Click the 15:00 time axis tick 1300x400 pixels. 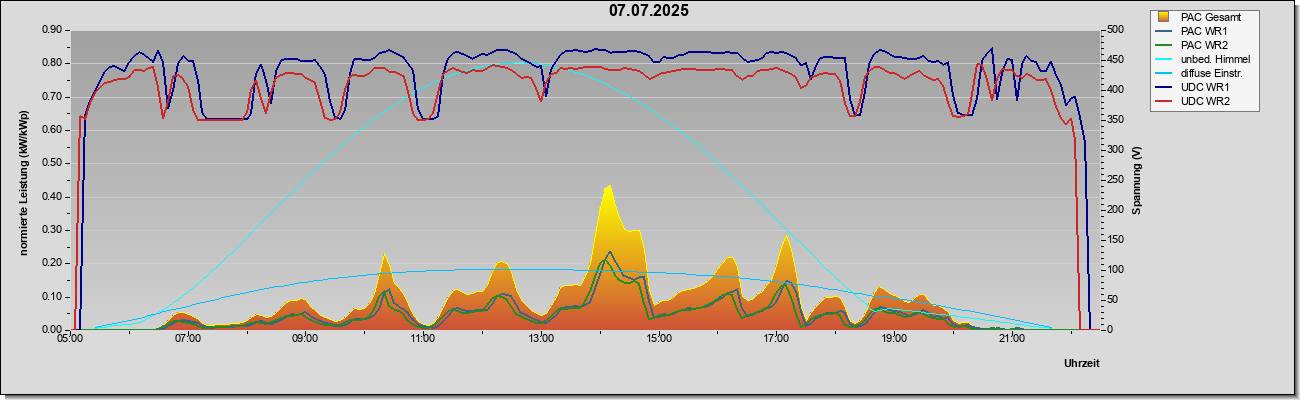point(659,340)
